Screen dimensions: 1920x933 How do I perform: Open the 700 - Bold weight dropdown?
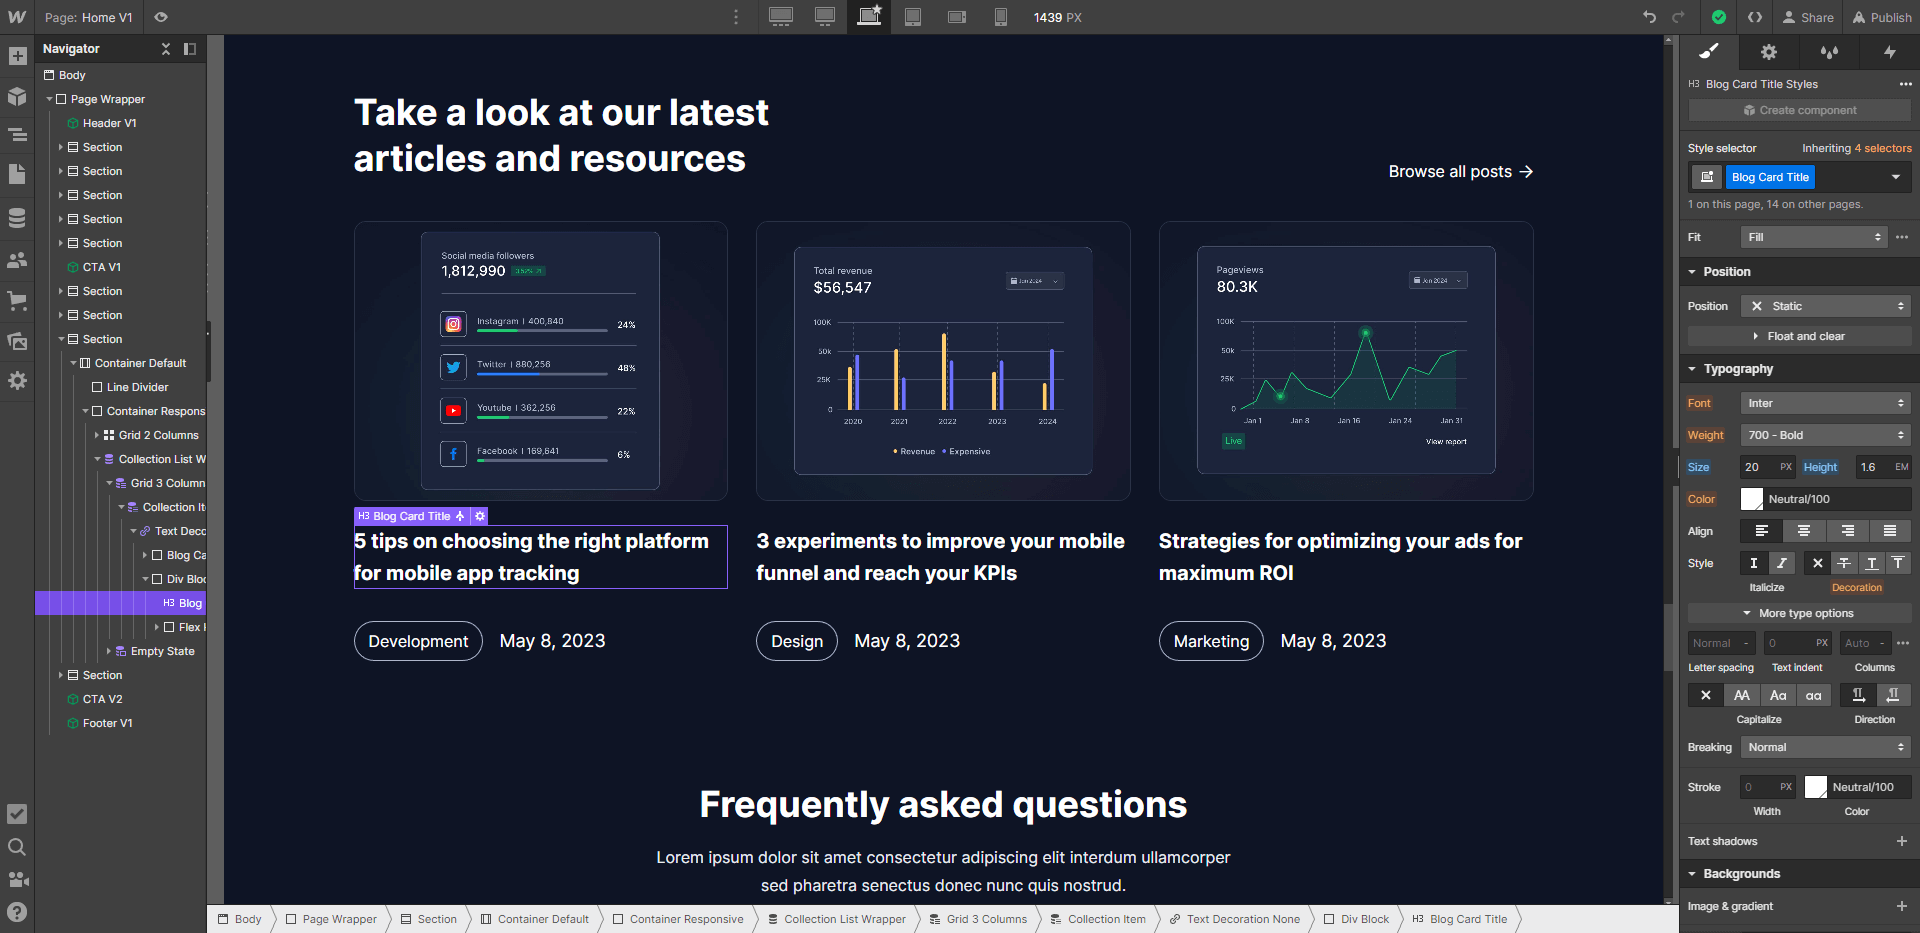[1824, 434]
